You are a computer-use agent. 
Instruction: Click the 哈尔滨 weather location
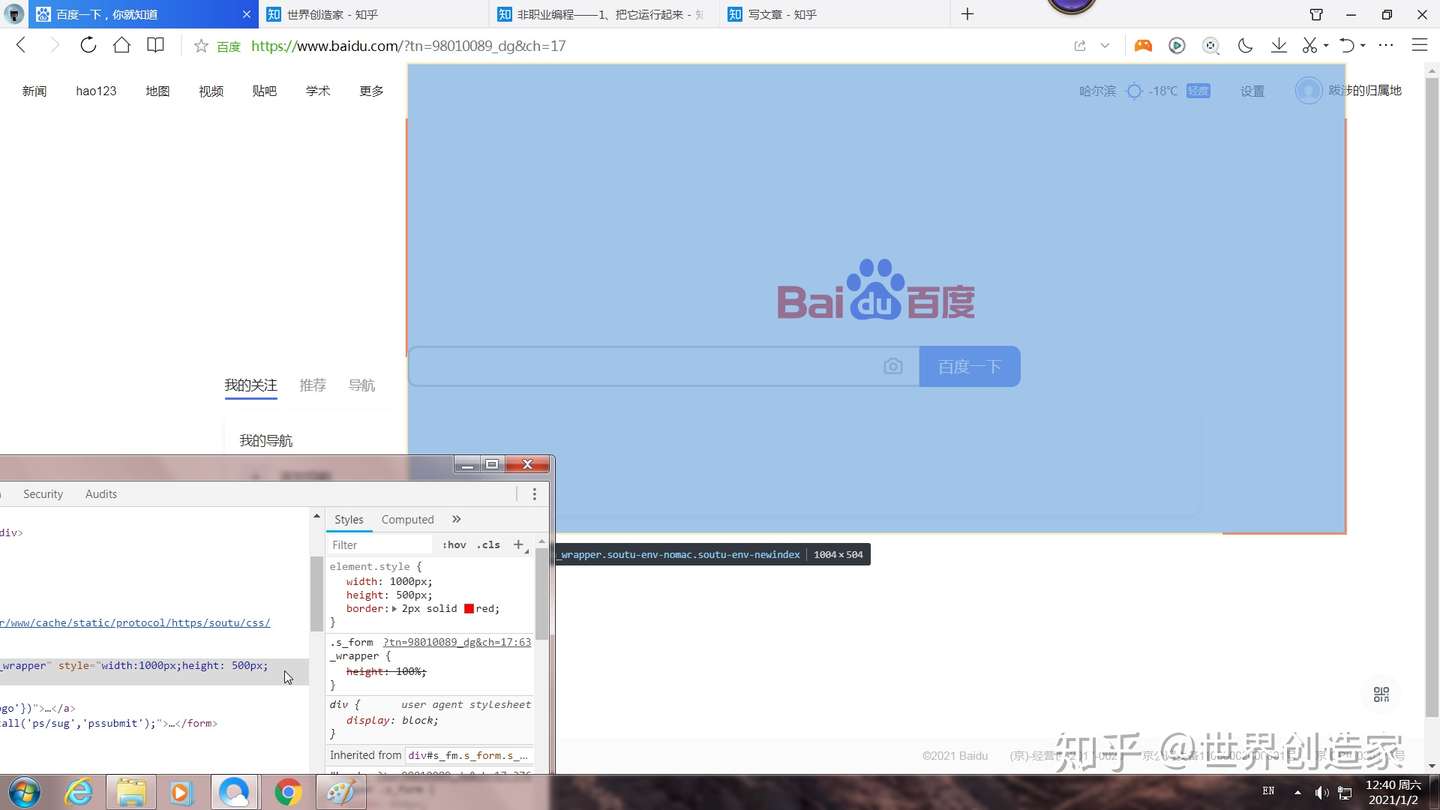click(1098, 91)
